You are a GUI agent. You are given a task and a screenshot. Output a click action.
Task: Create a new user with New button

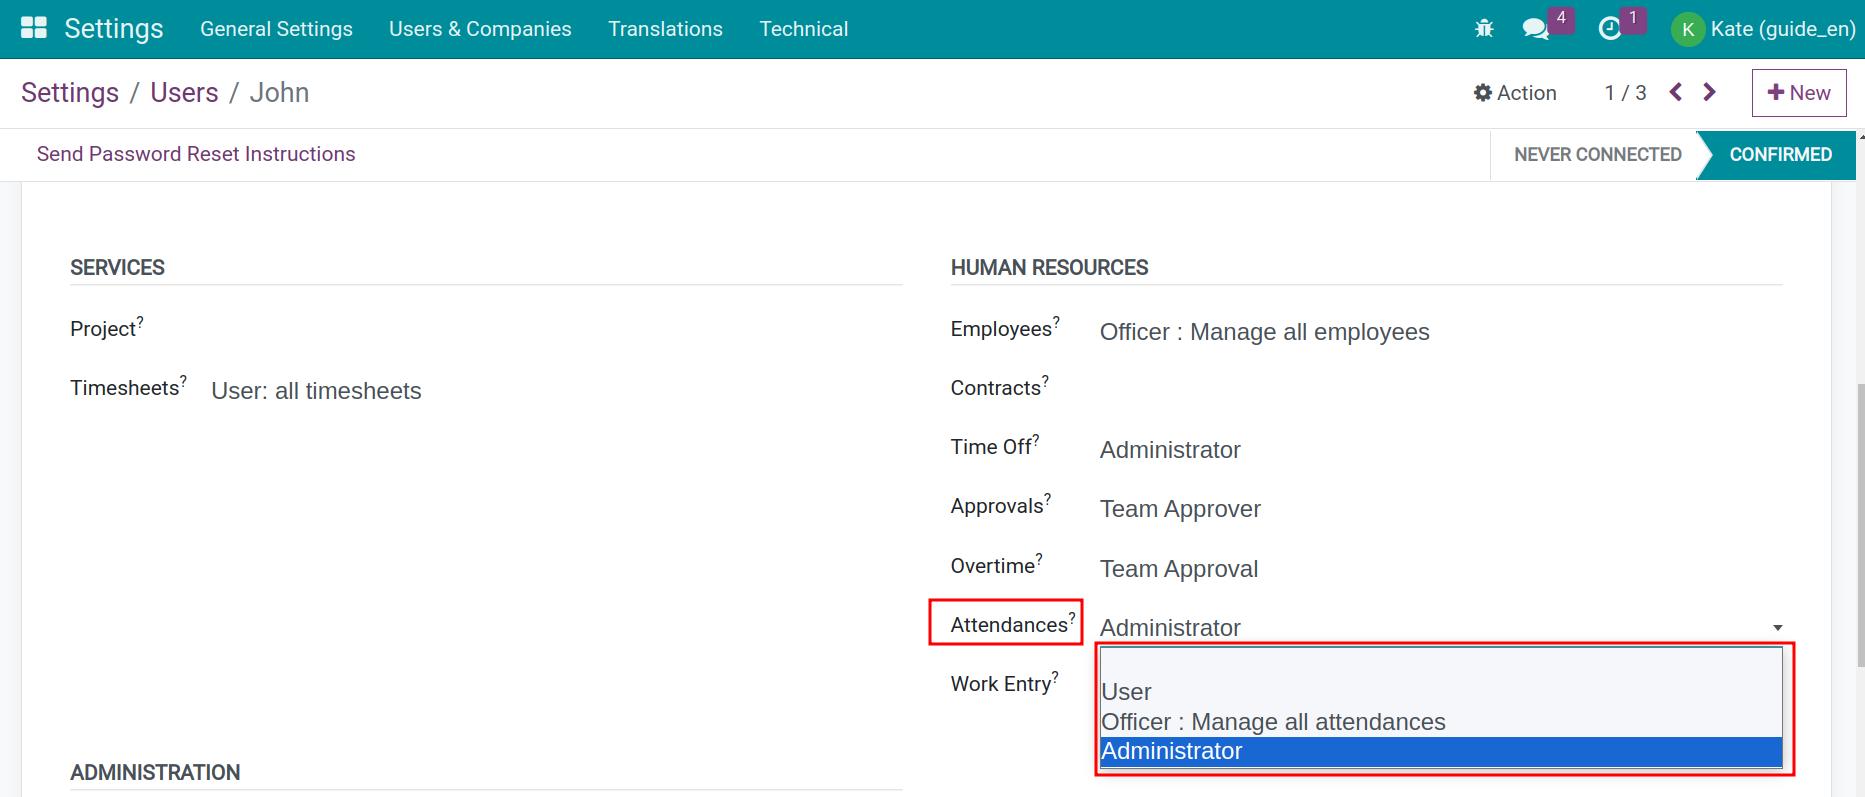pos(1798,93)
